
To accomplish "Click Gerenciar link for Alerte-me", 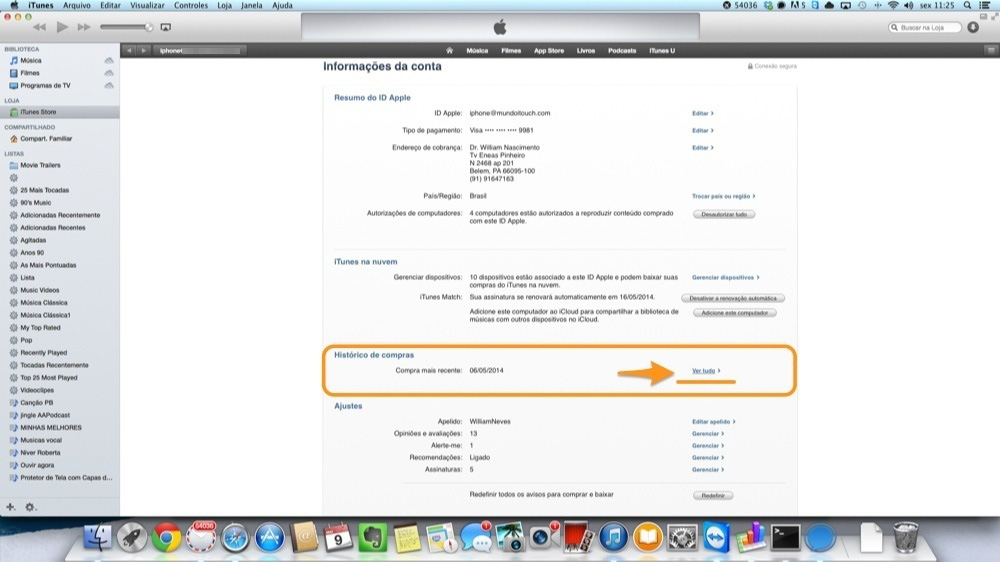I will coord(707,446).
